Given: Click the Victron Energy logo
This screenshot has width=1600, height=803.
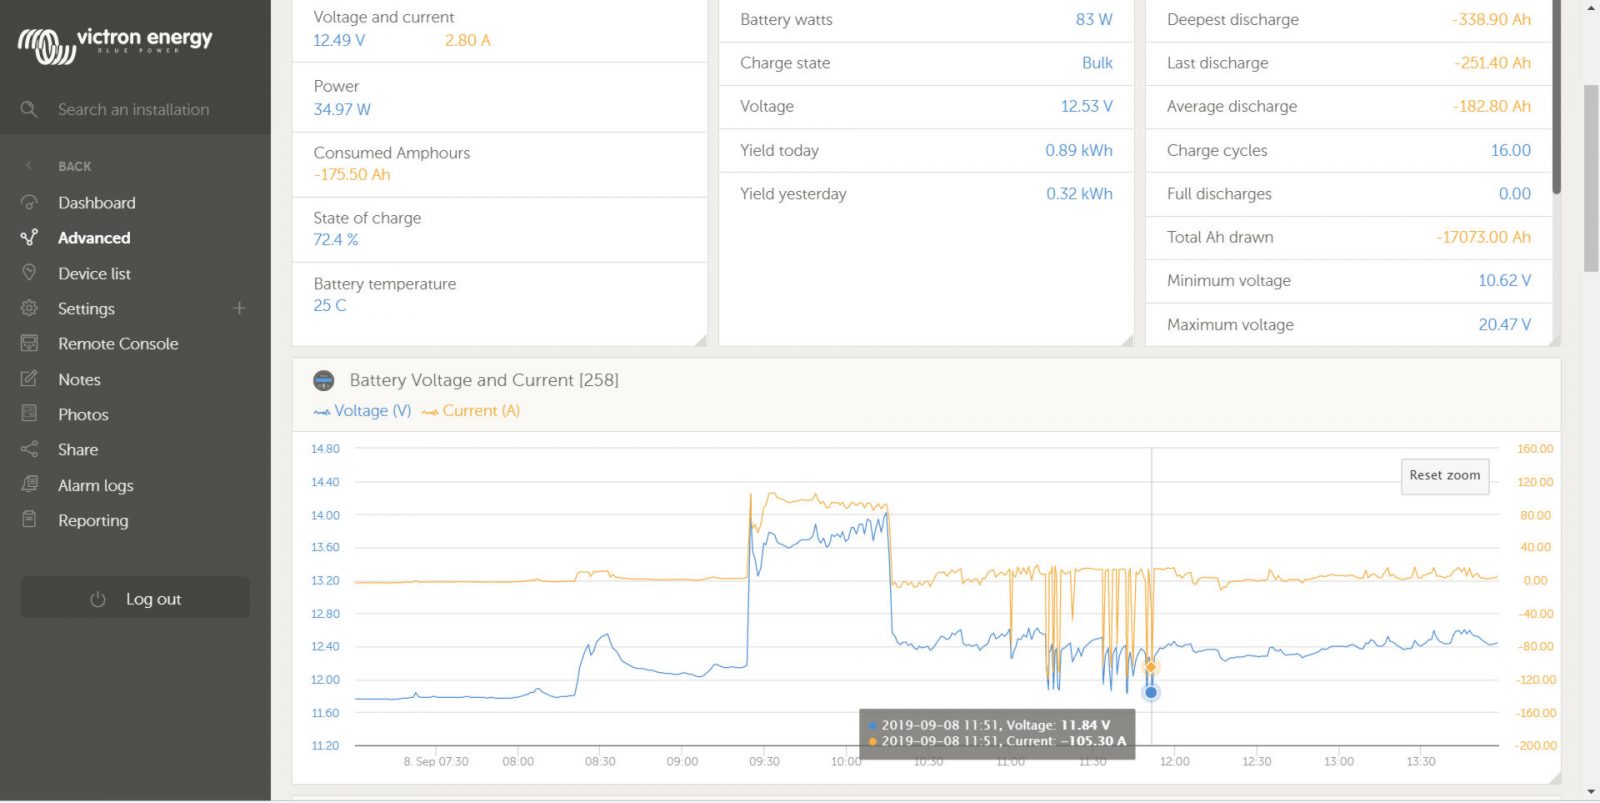Looking at the screenshot, I should (x=114, y=43).
